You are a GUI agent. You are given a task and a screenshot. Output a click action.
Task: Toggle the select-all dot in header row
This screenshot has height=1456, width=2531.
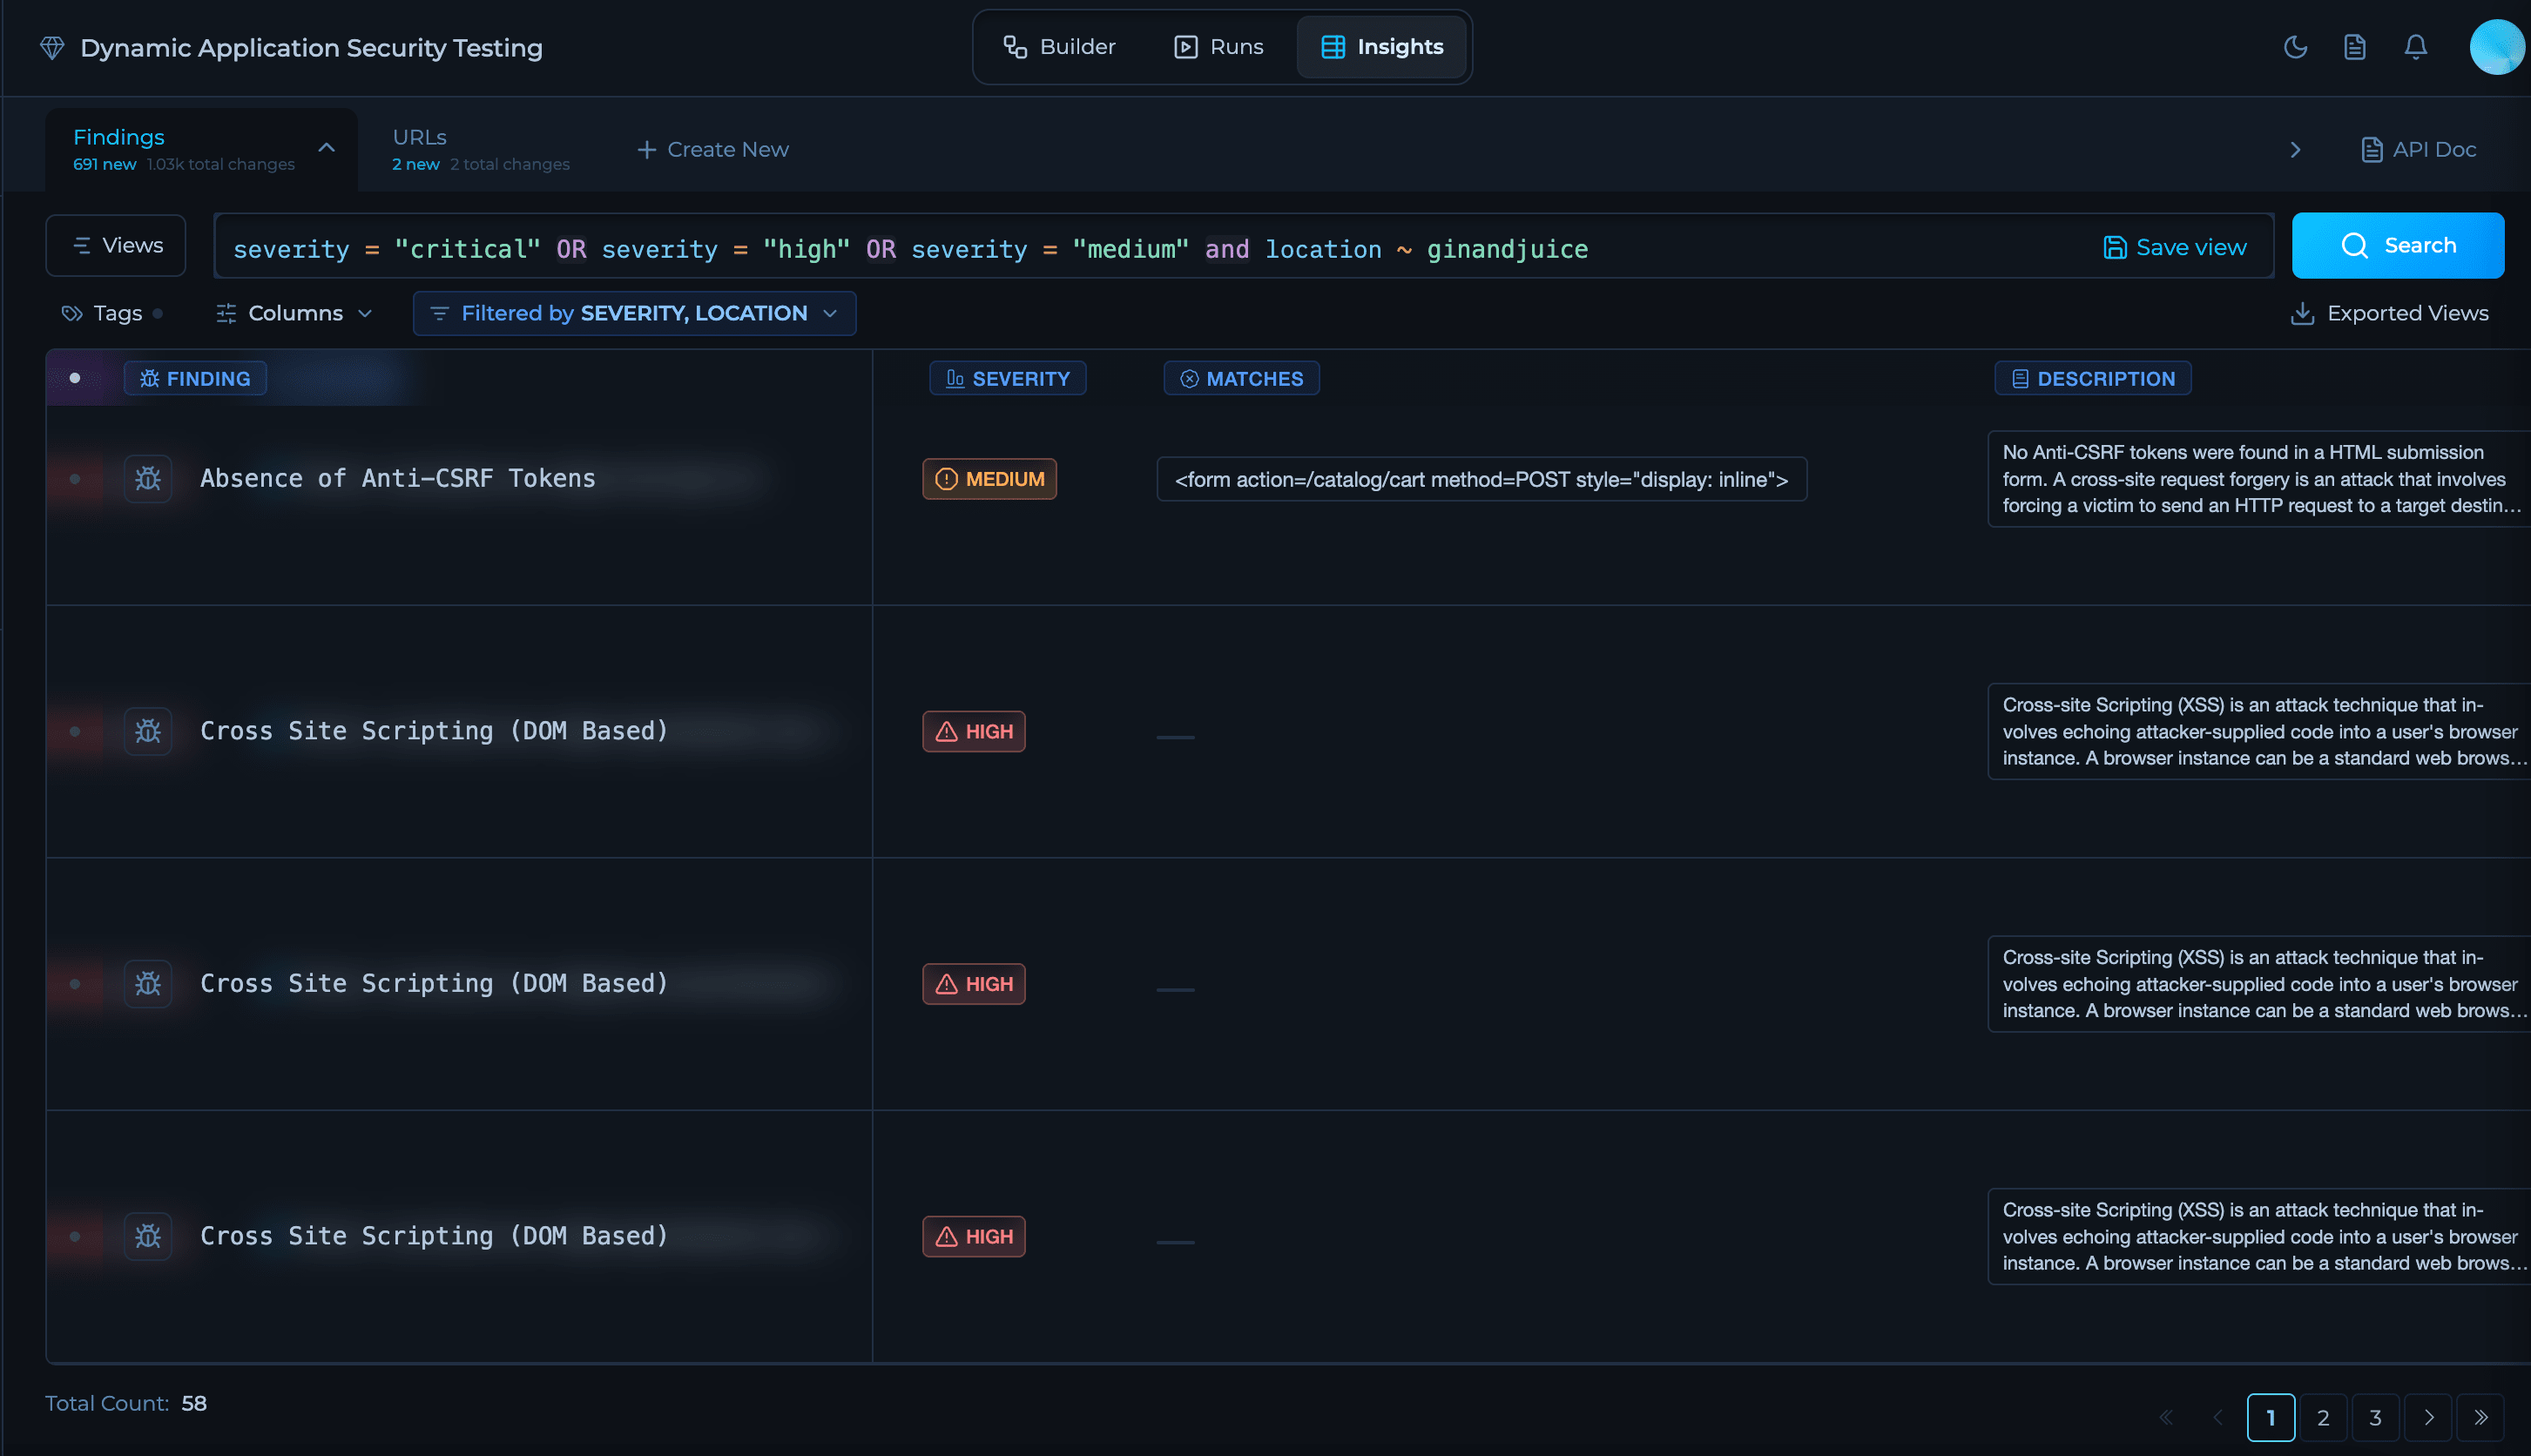75,378
